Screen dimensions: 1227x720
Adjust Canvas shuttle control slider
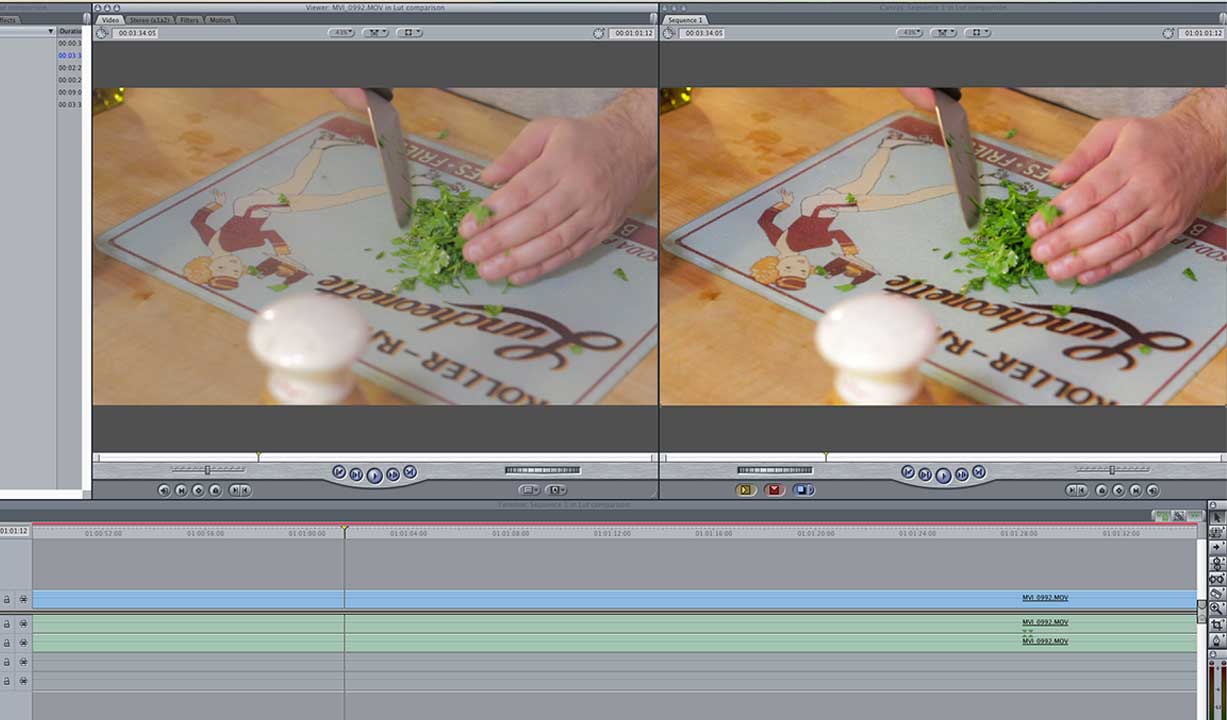tap(1112, 469)
